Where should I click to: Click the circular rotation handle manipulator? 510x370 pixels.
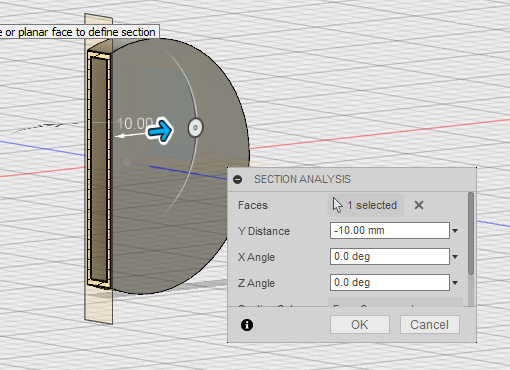tap(195, 128)
